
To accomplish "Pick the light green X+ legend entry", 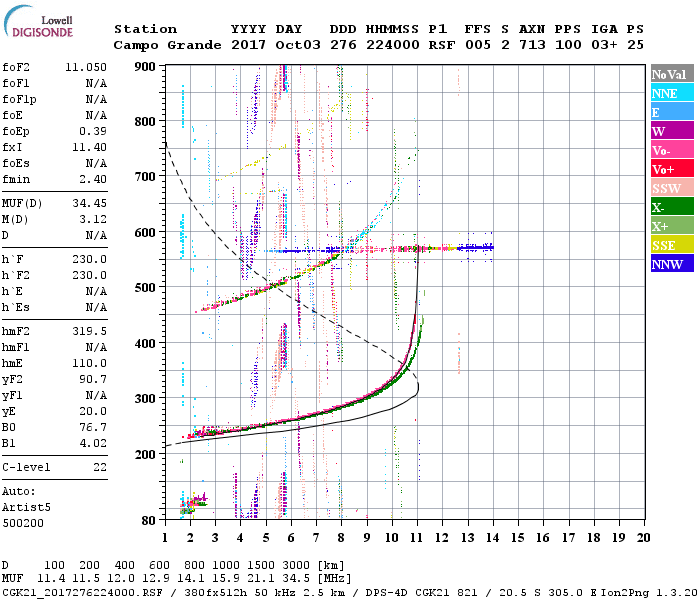I will click(x=671, y=226).
